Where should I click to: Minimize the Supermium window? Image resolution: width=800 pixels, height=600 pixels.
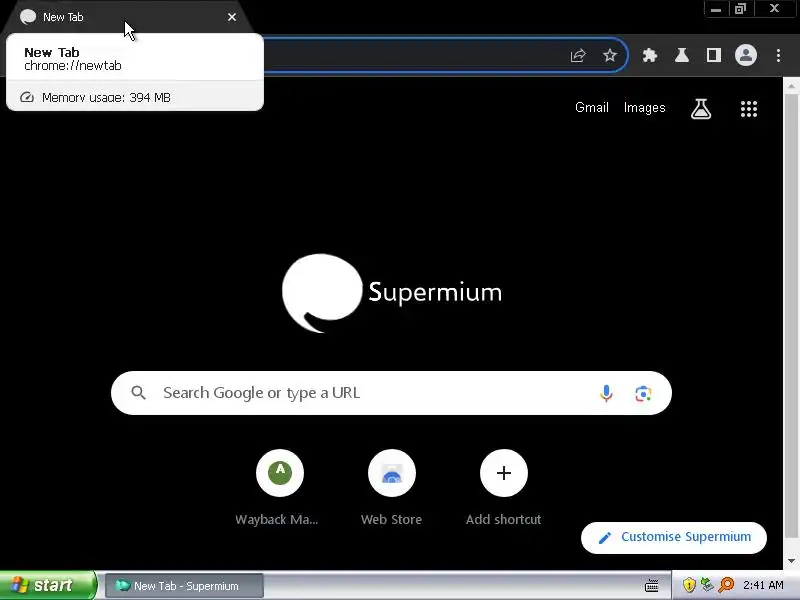(x=716, y=9)
